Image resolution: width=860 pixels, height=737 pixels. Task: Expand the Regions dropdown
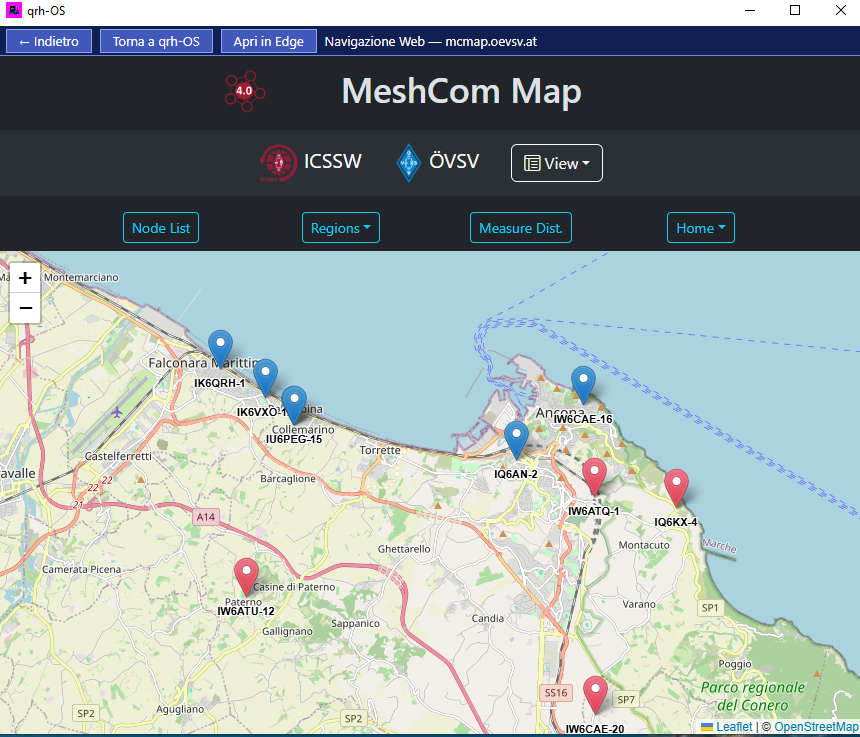341,228
